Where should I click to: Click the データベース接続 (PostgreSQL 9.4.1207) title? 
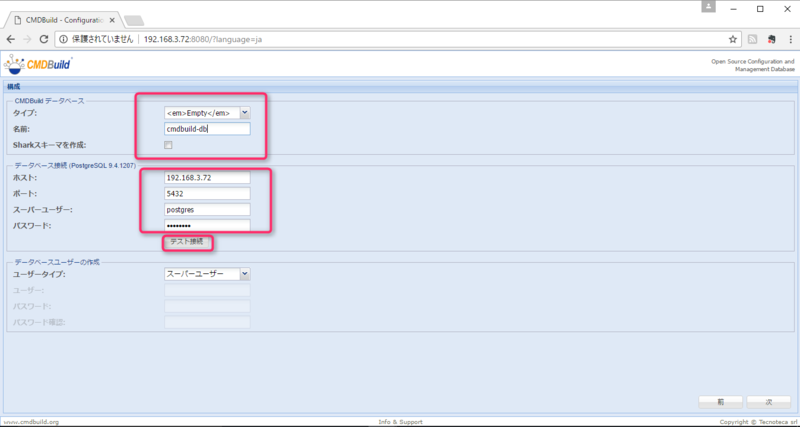coord(74,166)
